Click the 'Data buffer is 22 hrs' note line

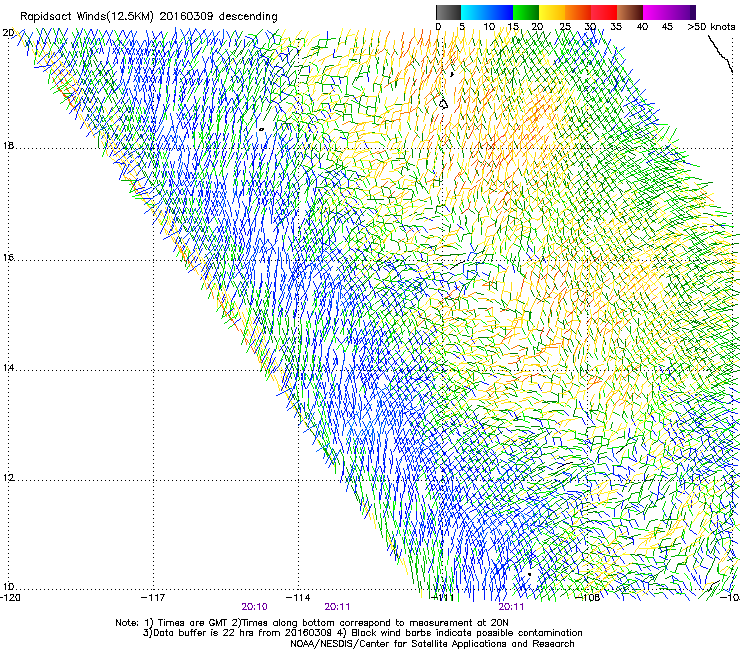(x=362, y=633)
